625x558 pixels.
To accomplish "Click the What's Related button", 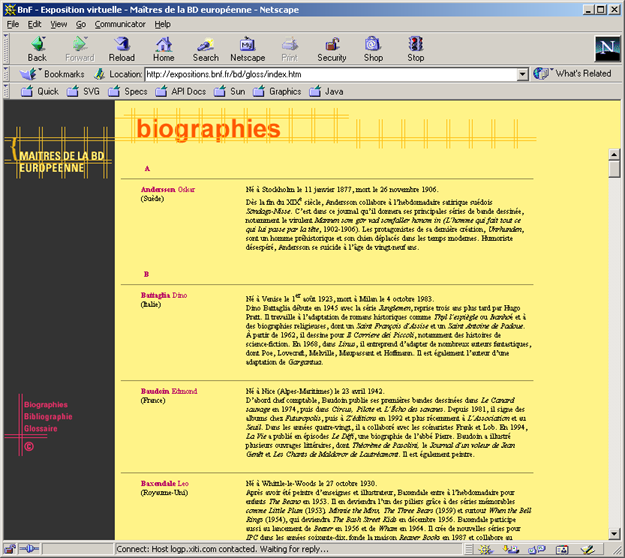I will (573, 74).
